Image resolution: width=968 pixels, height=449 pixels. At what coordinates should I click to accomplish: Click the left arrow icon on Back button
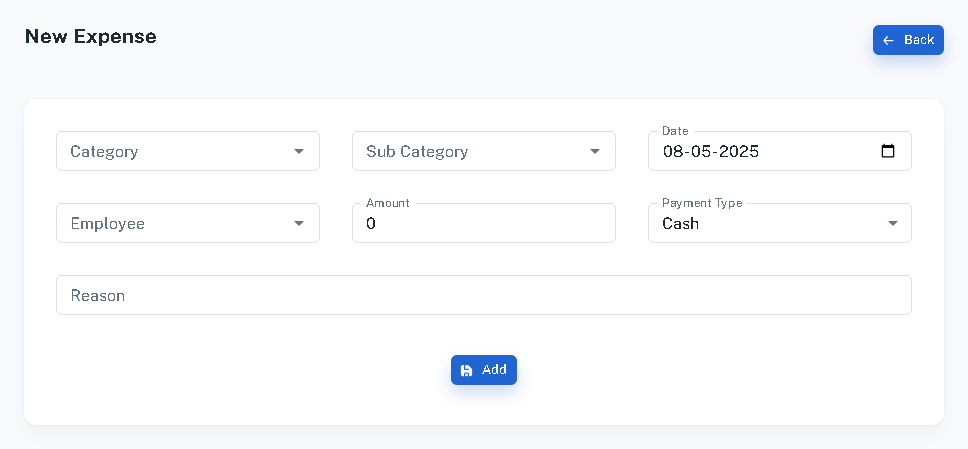[x=888, y=40]
